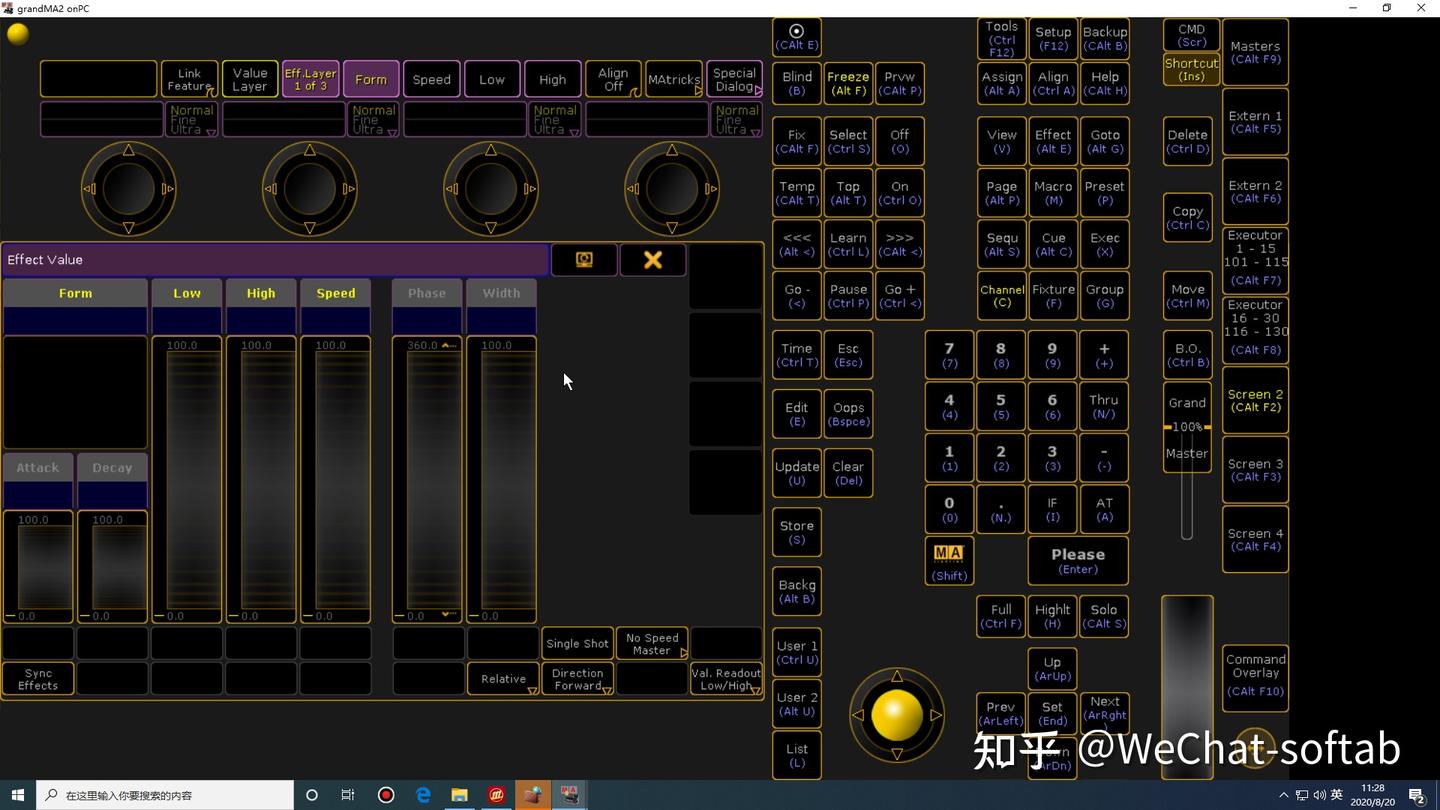Click the volume icon in system tray
This screenshot has height=810, width=1440.
[1320, 795]
